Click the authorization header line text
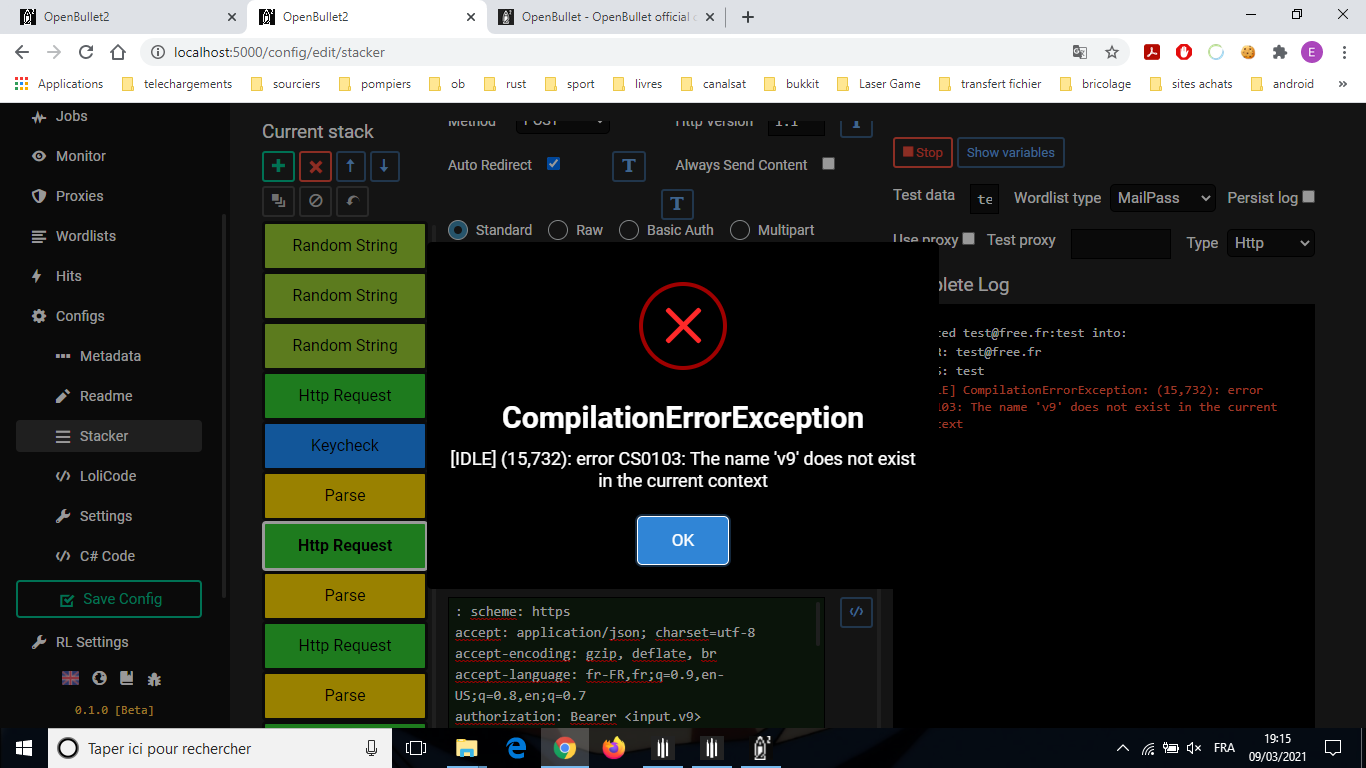Viewport: 1366px width, 768px height. click(x=578, y=716)
